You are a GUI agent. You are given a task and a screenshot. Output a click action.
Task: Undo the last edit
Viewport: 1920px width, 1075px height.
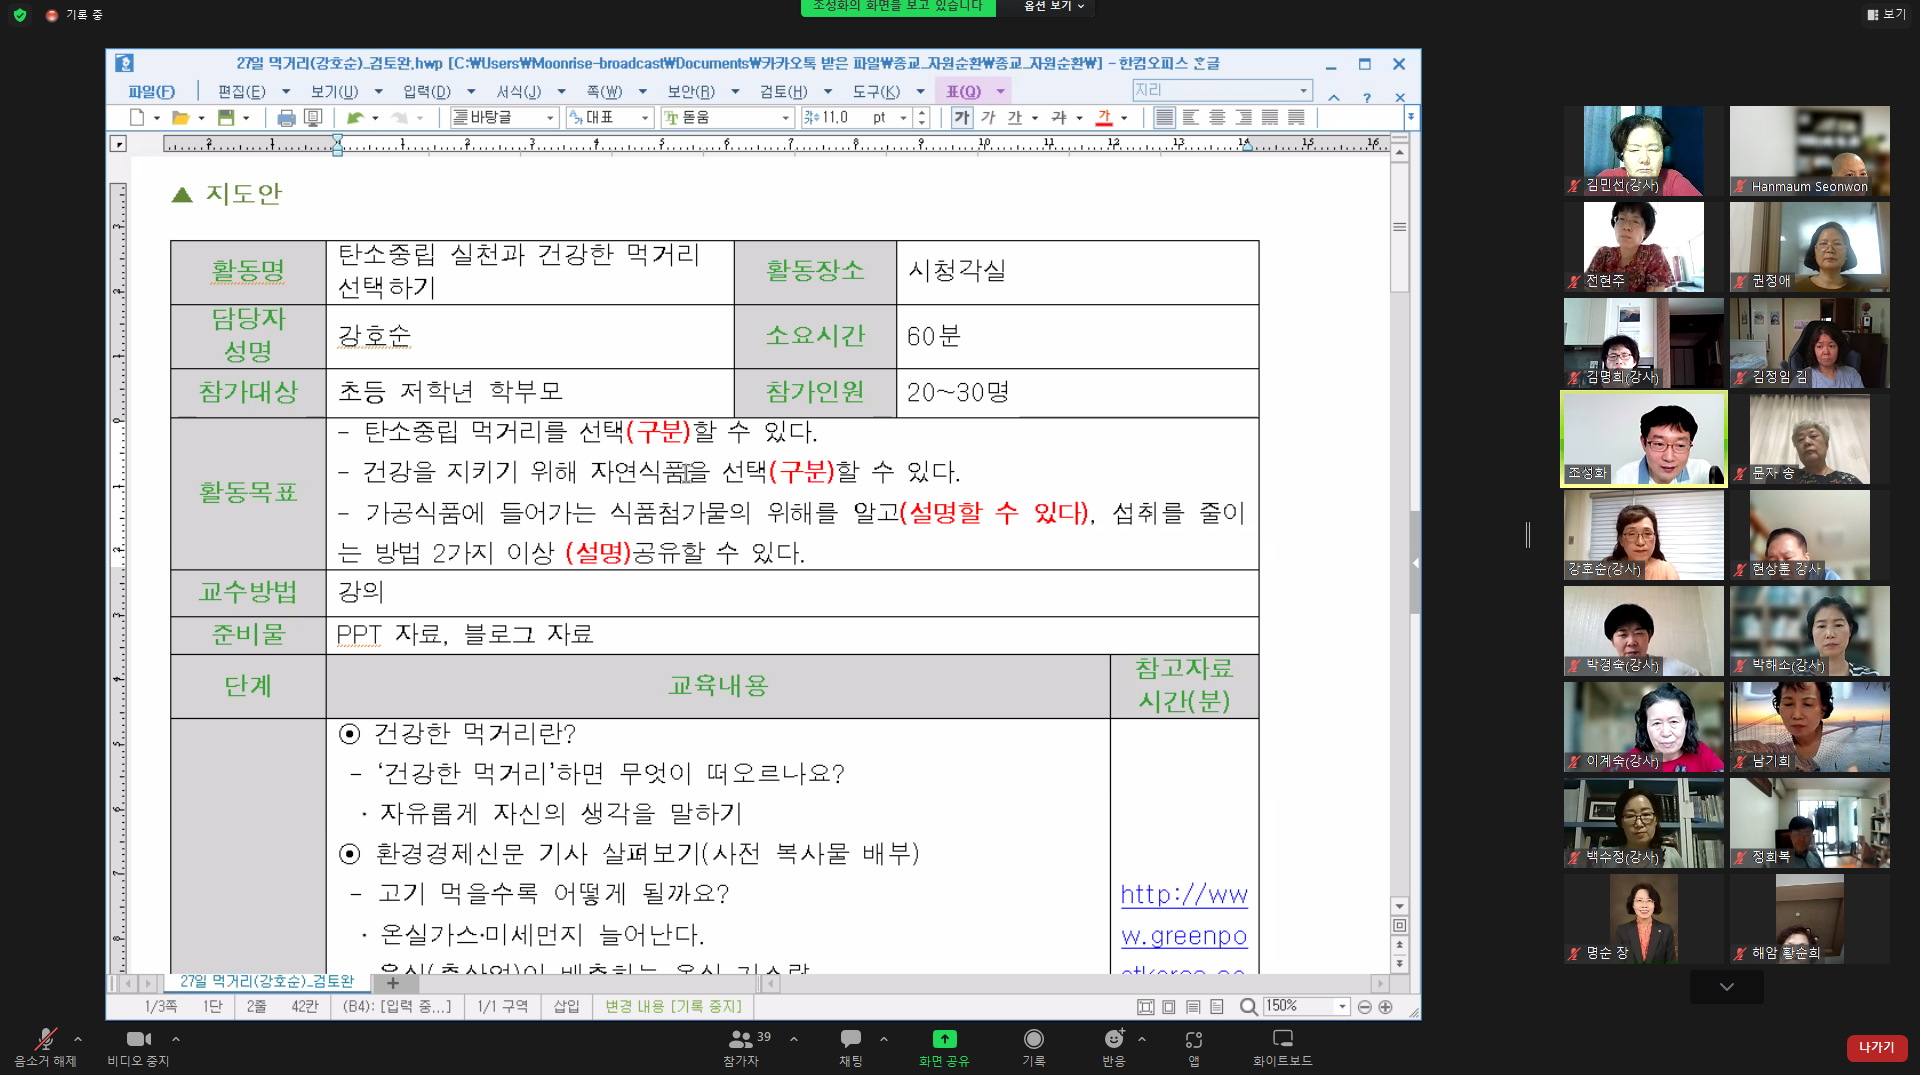click(x=357, y=117)
